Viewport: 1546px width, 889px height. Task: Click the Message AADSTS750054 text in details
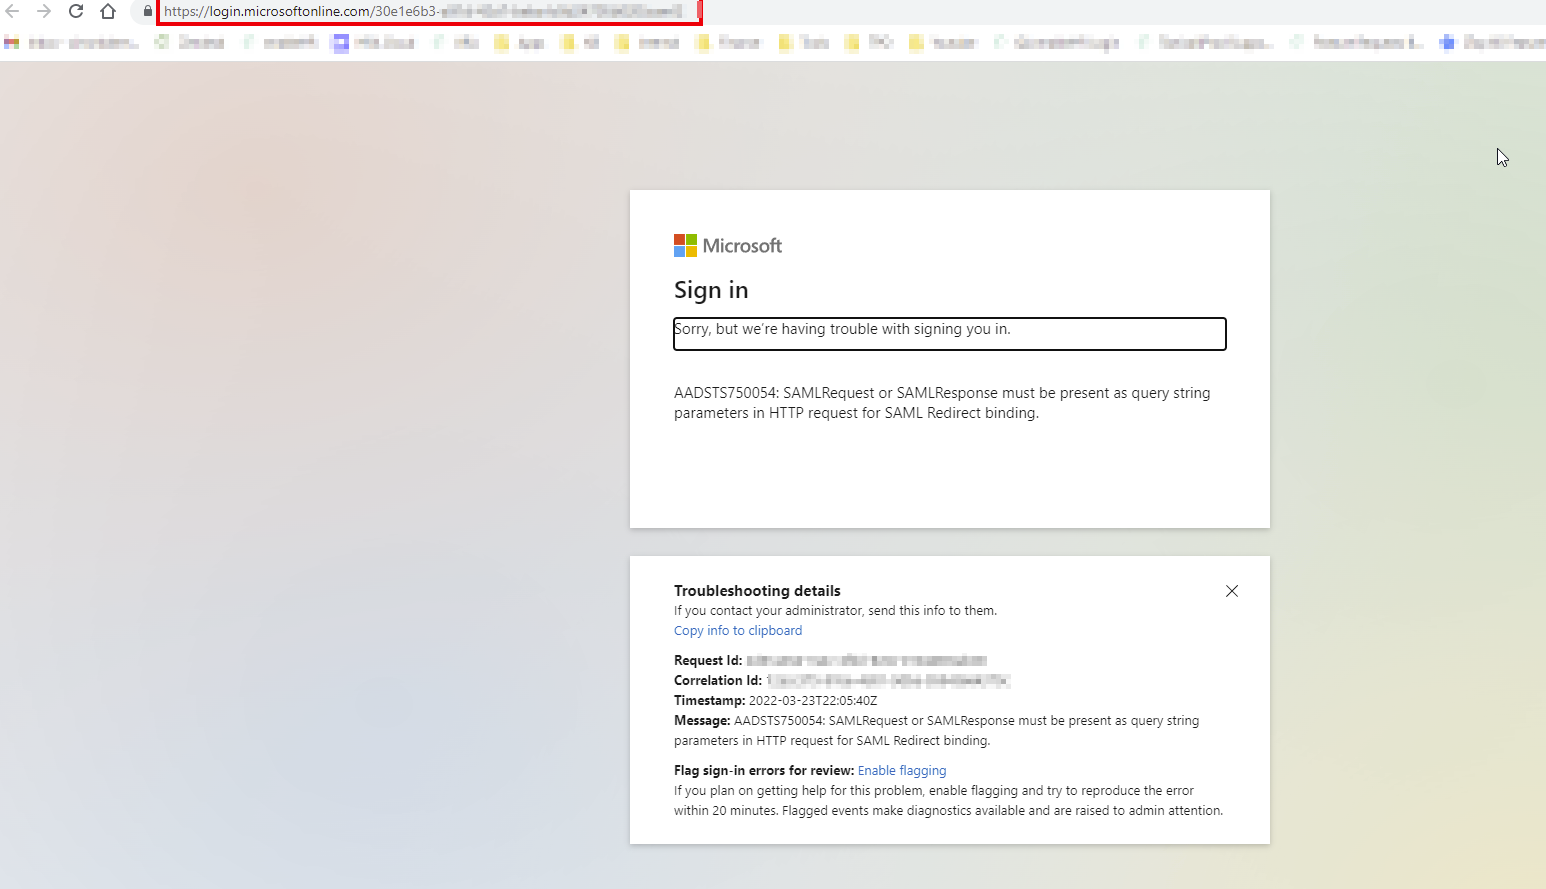[936, 731]
